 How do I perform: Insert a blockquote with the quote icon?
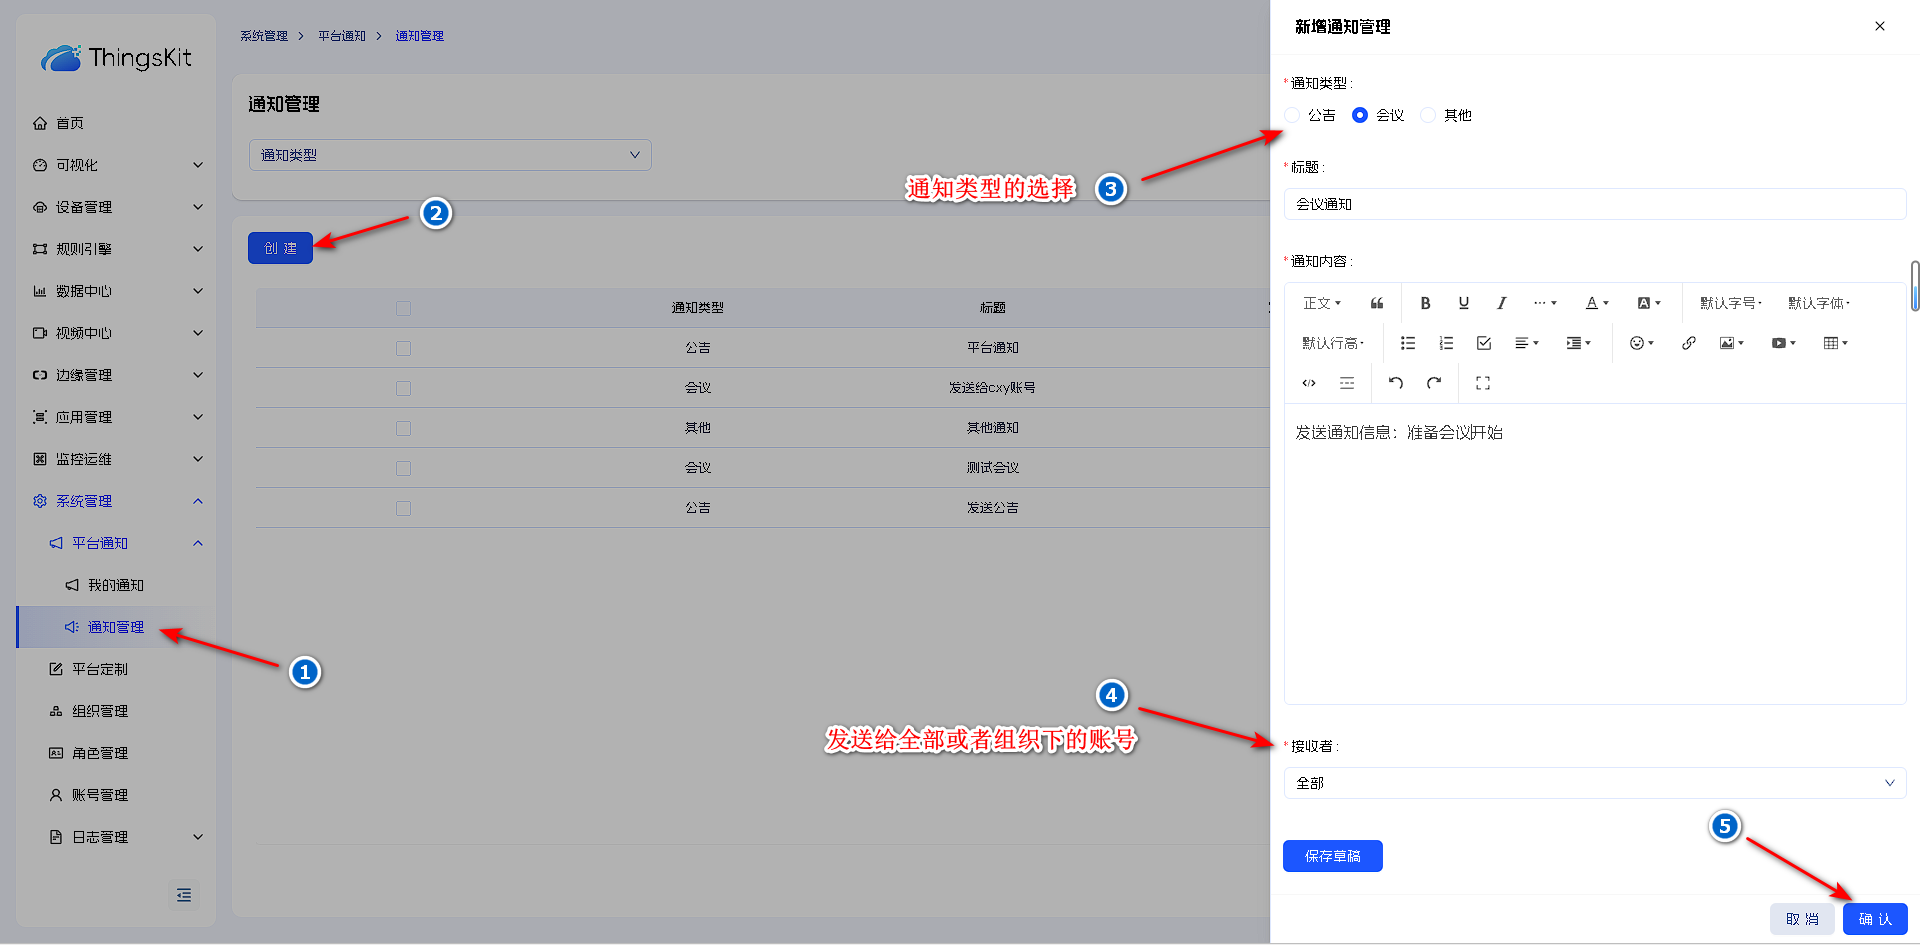tap(1377, 303)
